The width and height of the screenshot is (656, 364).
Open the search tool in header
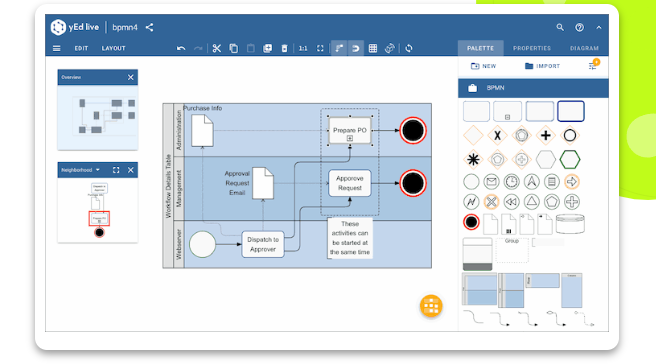(x=560, y=27)
